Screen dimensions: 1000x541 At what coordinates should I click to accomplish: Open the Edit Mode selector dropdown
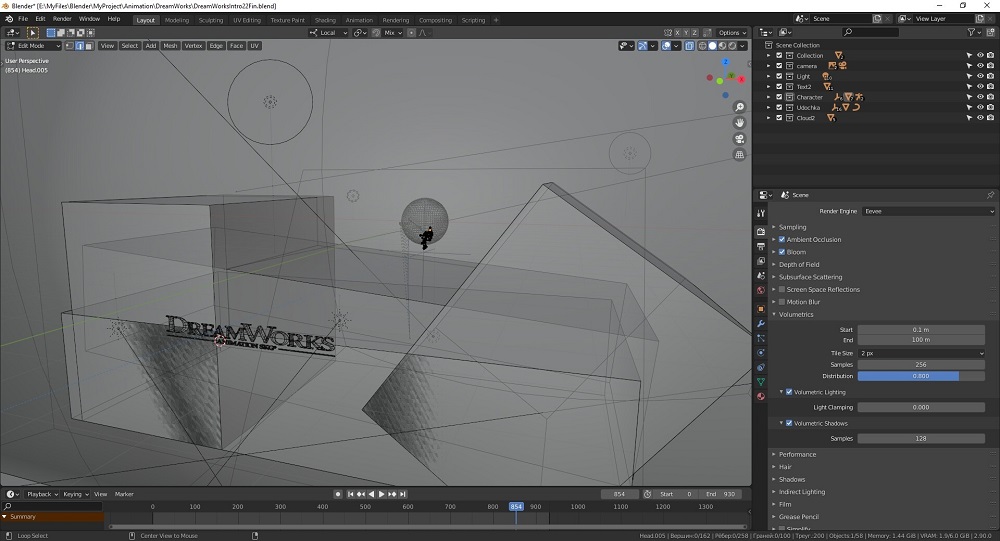pyautogui.click(x=33, y=46)
